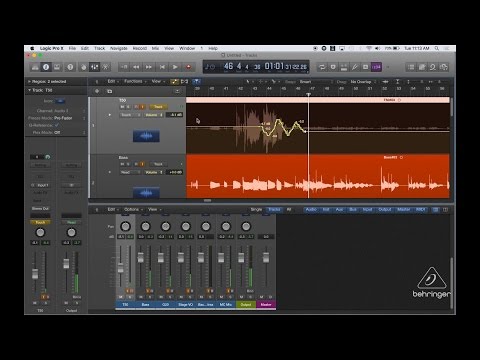This screenshot has width=480, height=360.
Task: Select the Tracks mixer view button
Action: coord(274,210)
